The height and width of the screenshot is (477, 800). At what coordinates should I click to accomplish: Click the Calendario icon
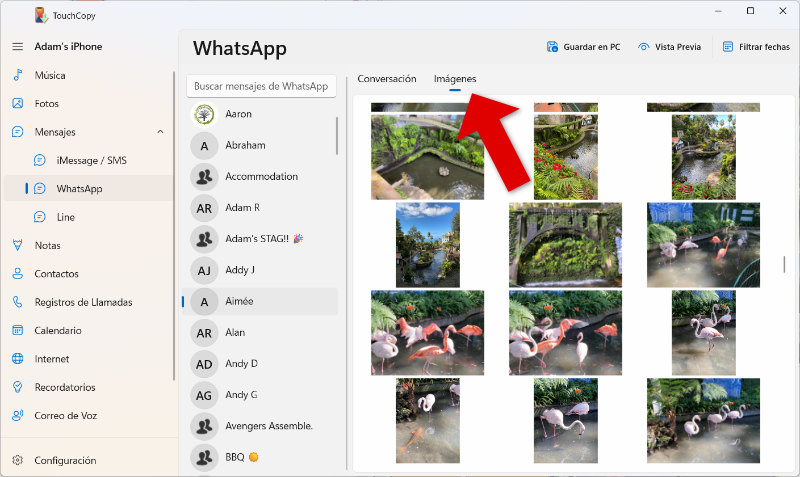point(17,331)
